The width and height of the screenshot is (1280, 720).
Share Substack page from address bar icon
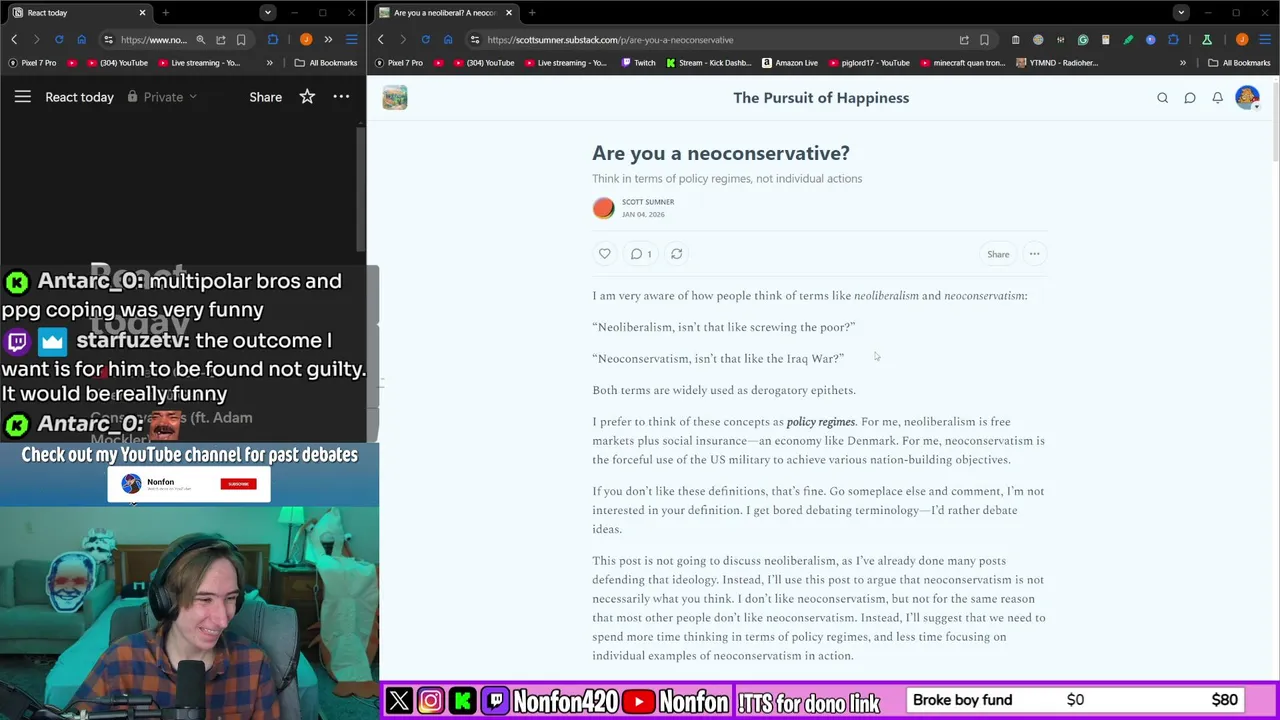[x=964, y=40]
